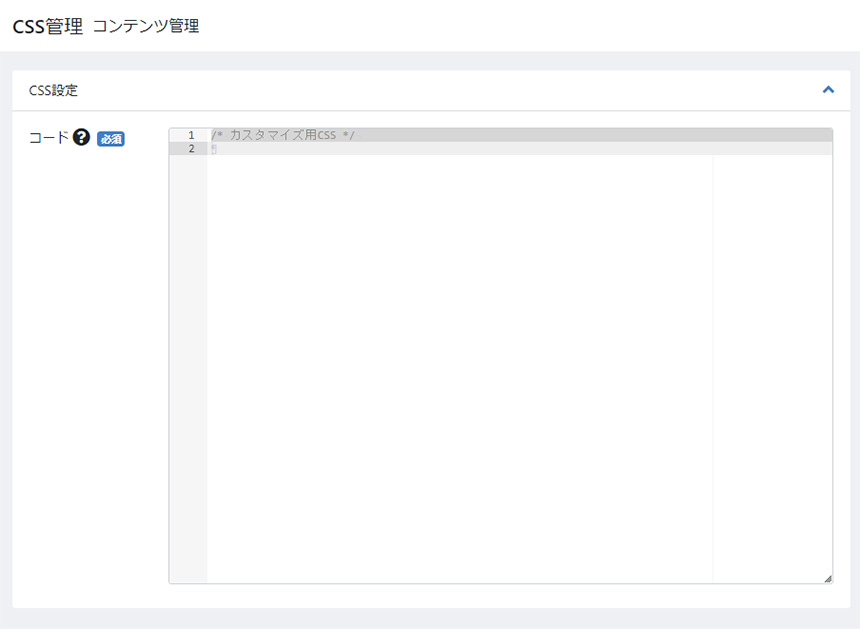The height and width of the screenshot is (629, 860).
Task: Collapse the CSS設定 panel with the chevron
Action: click(x=827, y=90)
